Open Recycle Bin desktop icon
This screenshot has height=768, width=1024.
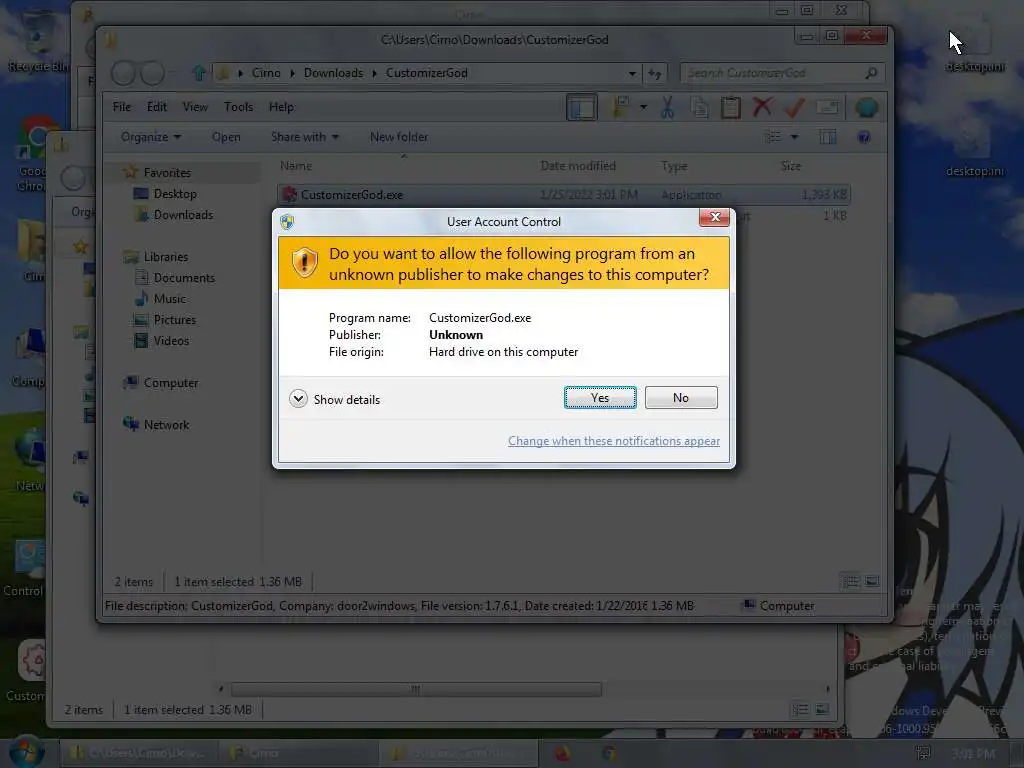[38, 42]
